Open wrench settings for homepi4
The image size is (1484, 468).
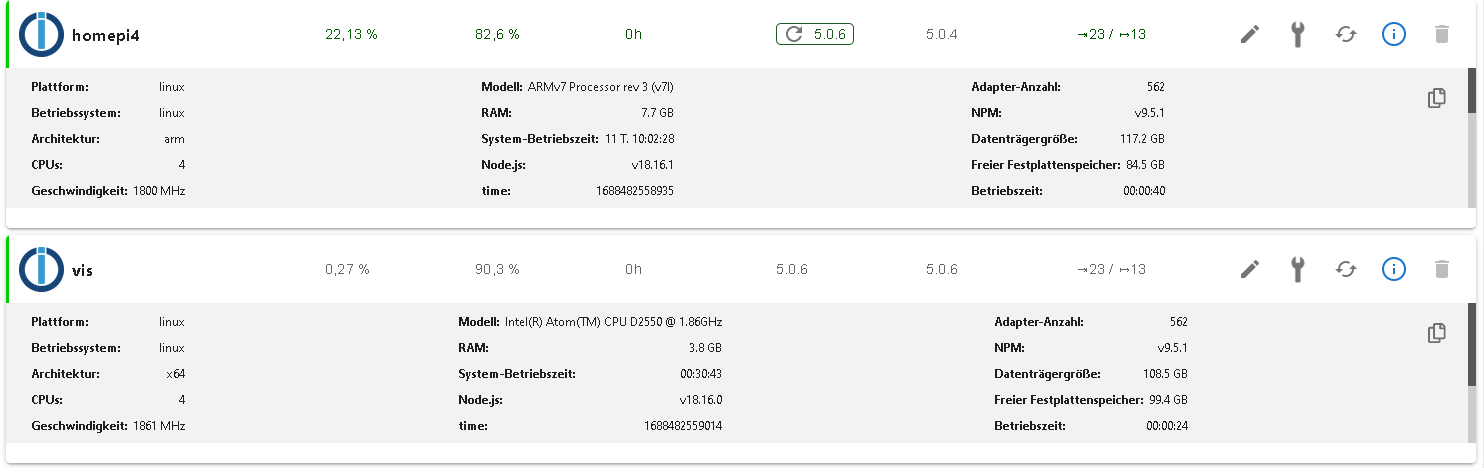pyautogui.click(x=1298, y=35)
